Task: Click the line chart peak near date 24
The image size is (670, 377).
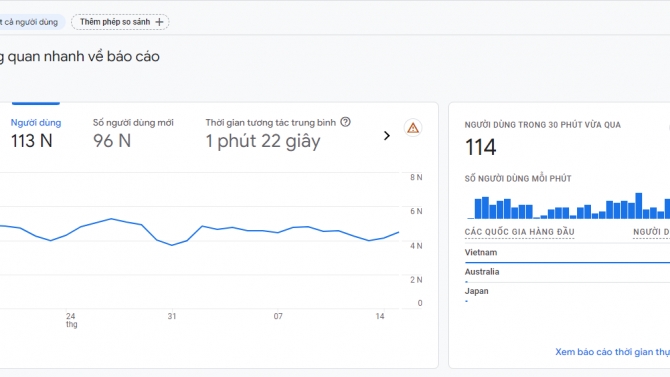Action: click(x=111, y=219)
